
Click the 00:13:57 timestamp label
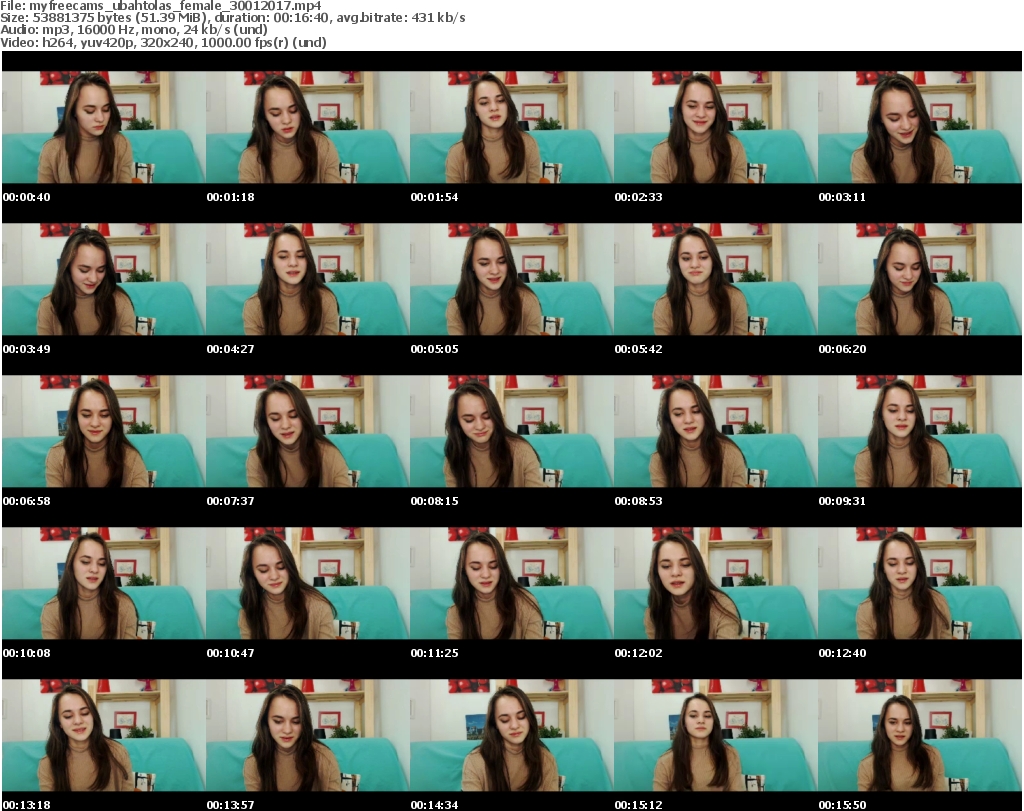click(231, 805)
